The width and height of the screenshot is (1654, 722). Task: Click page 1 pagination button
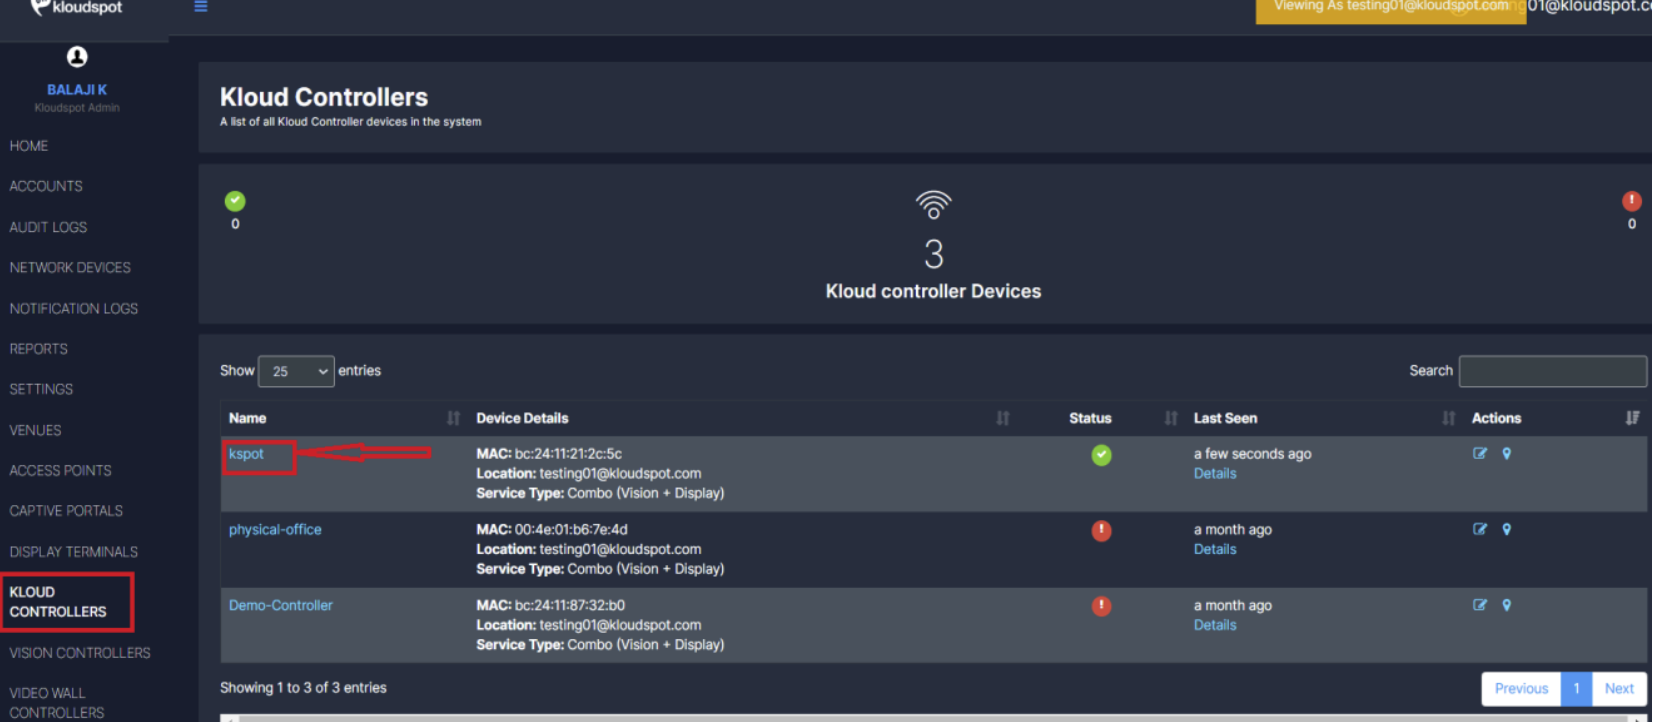1576,689
